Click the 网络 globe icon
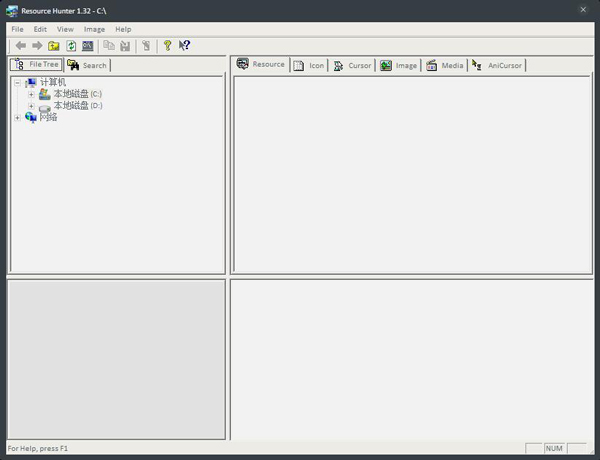This screenshot has height=460, width=600. point(31,117)
